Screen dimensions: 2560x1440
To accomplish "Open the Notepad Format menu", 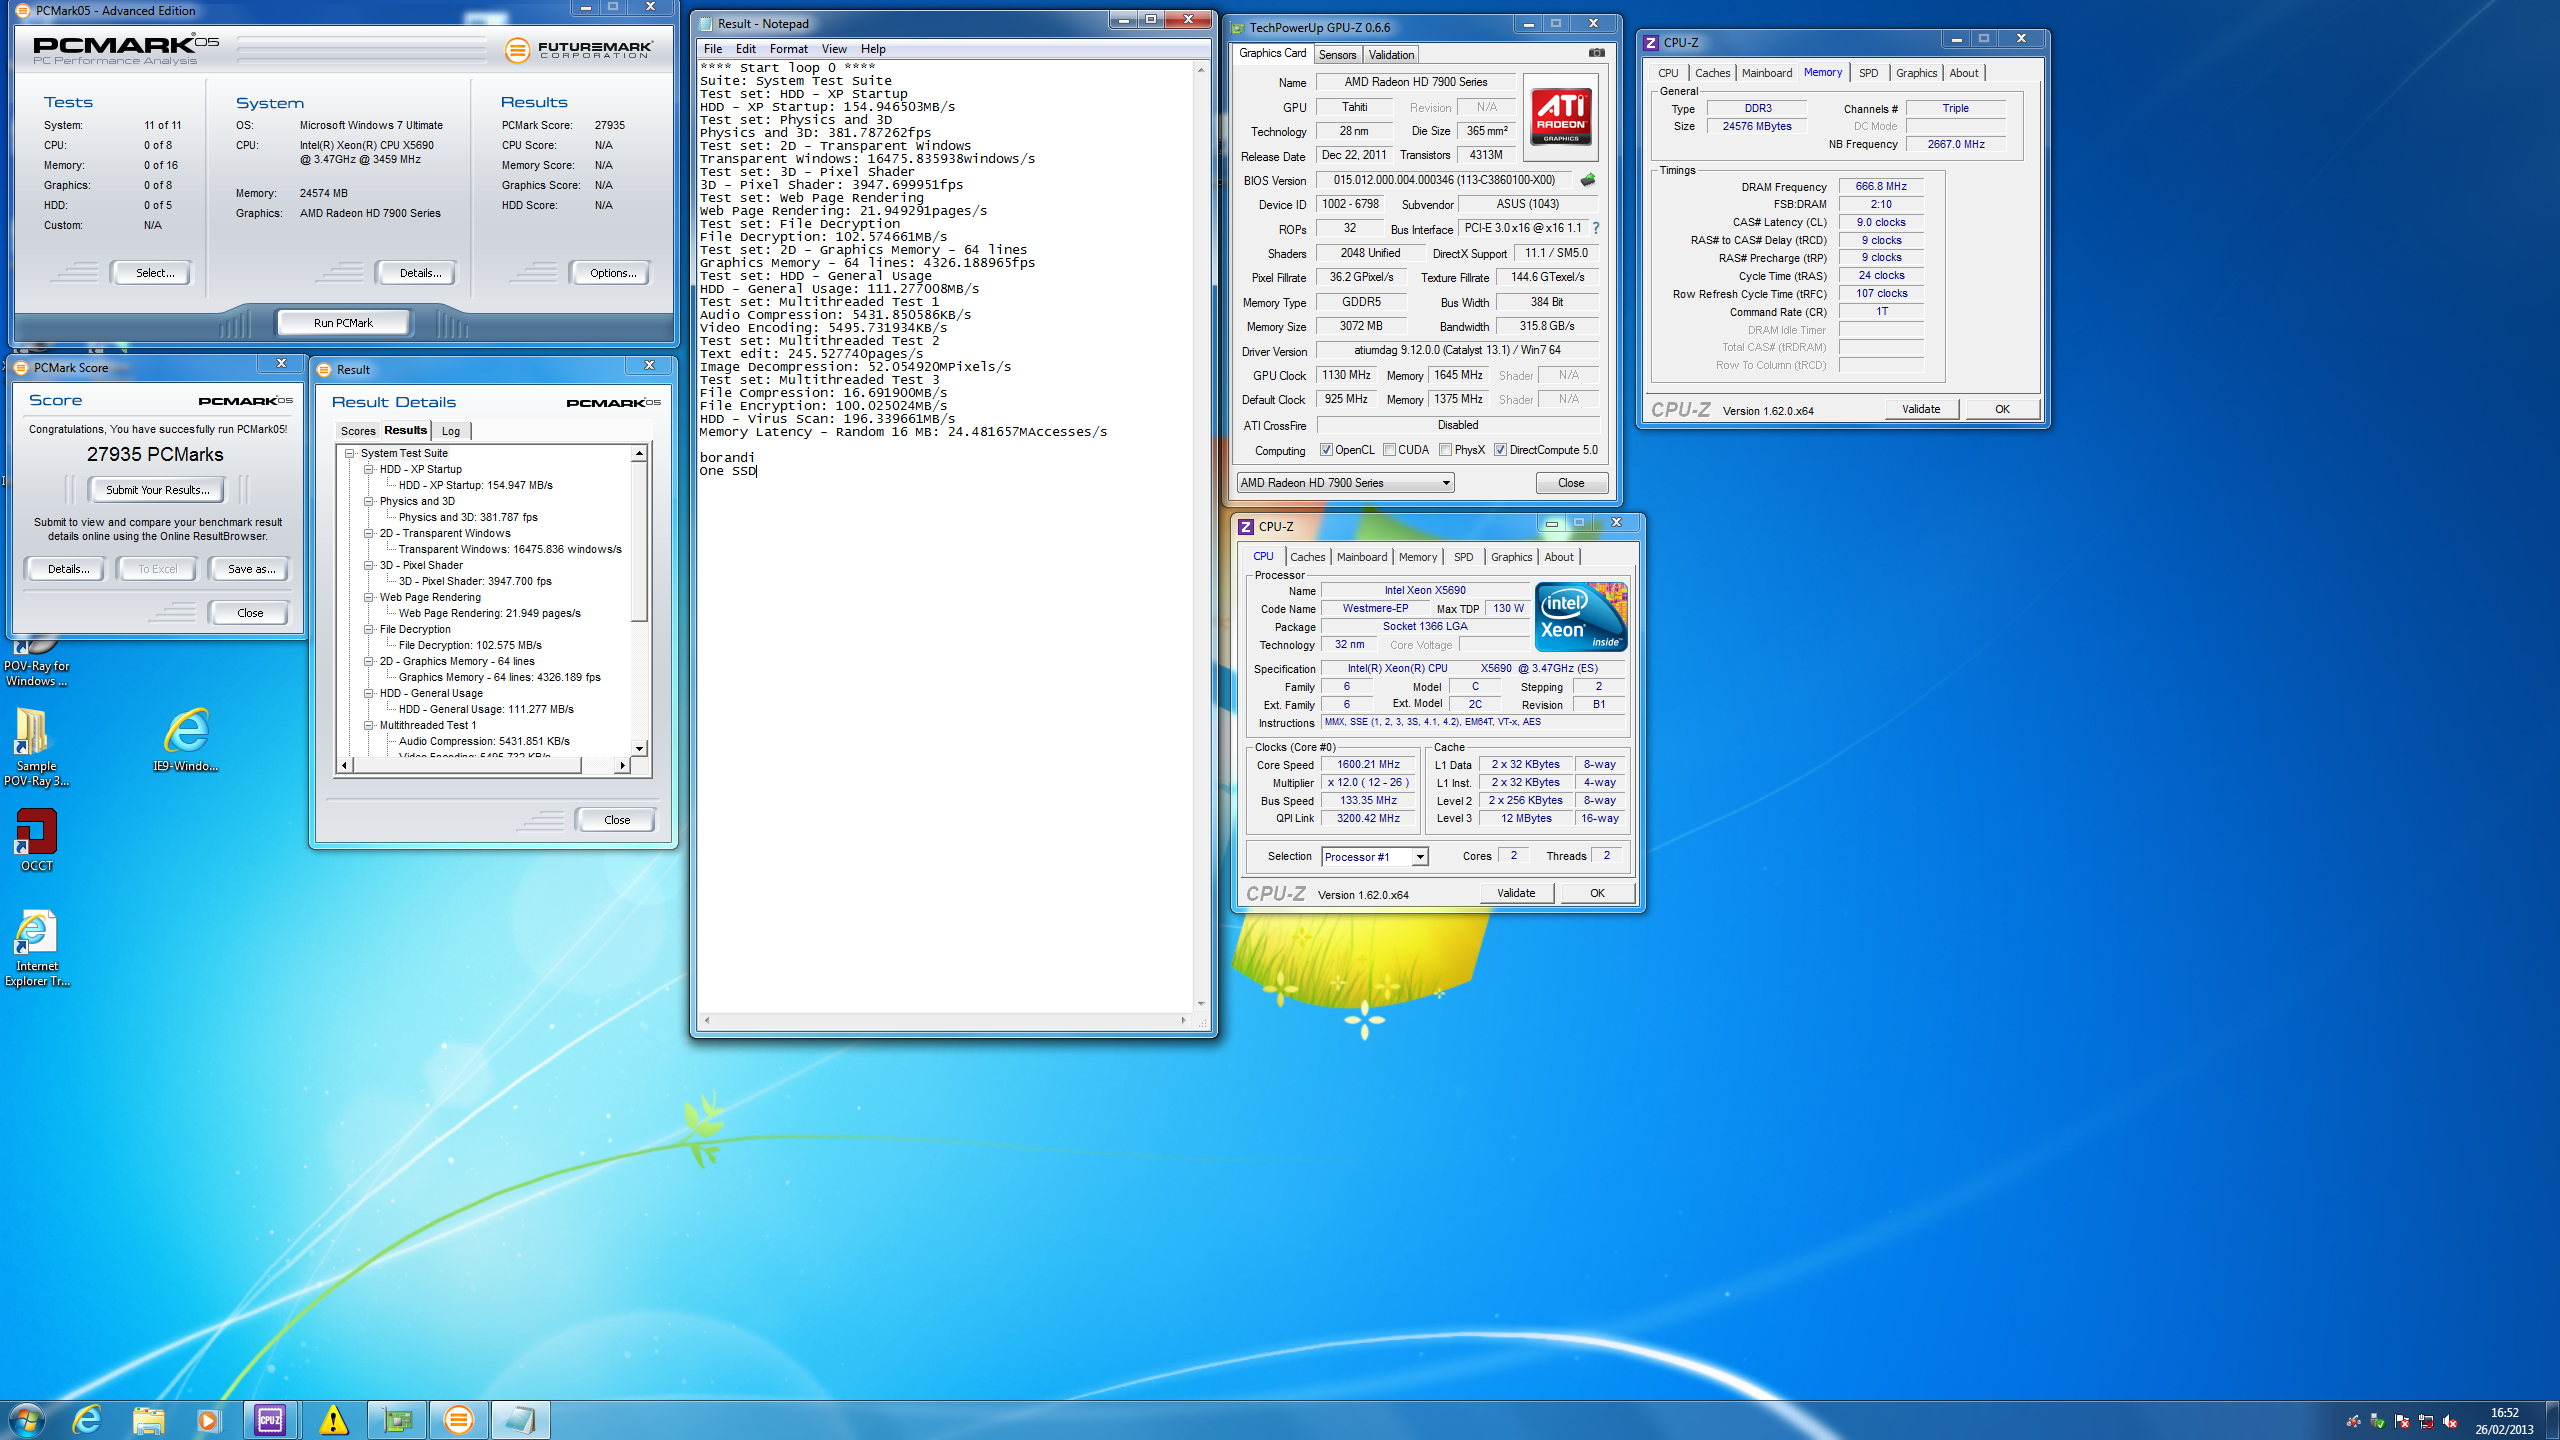I will coord(788,49).
